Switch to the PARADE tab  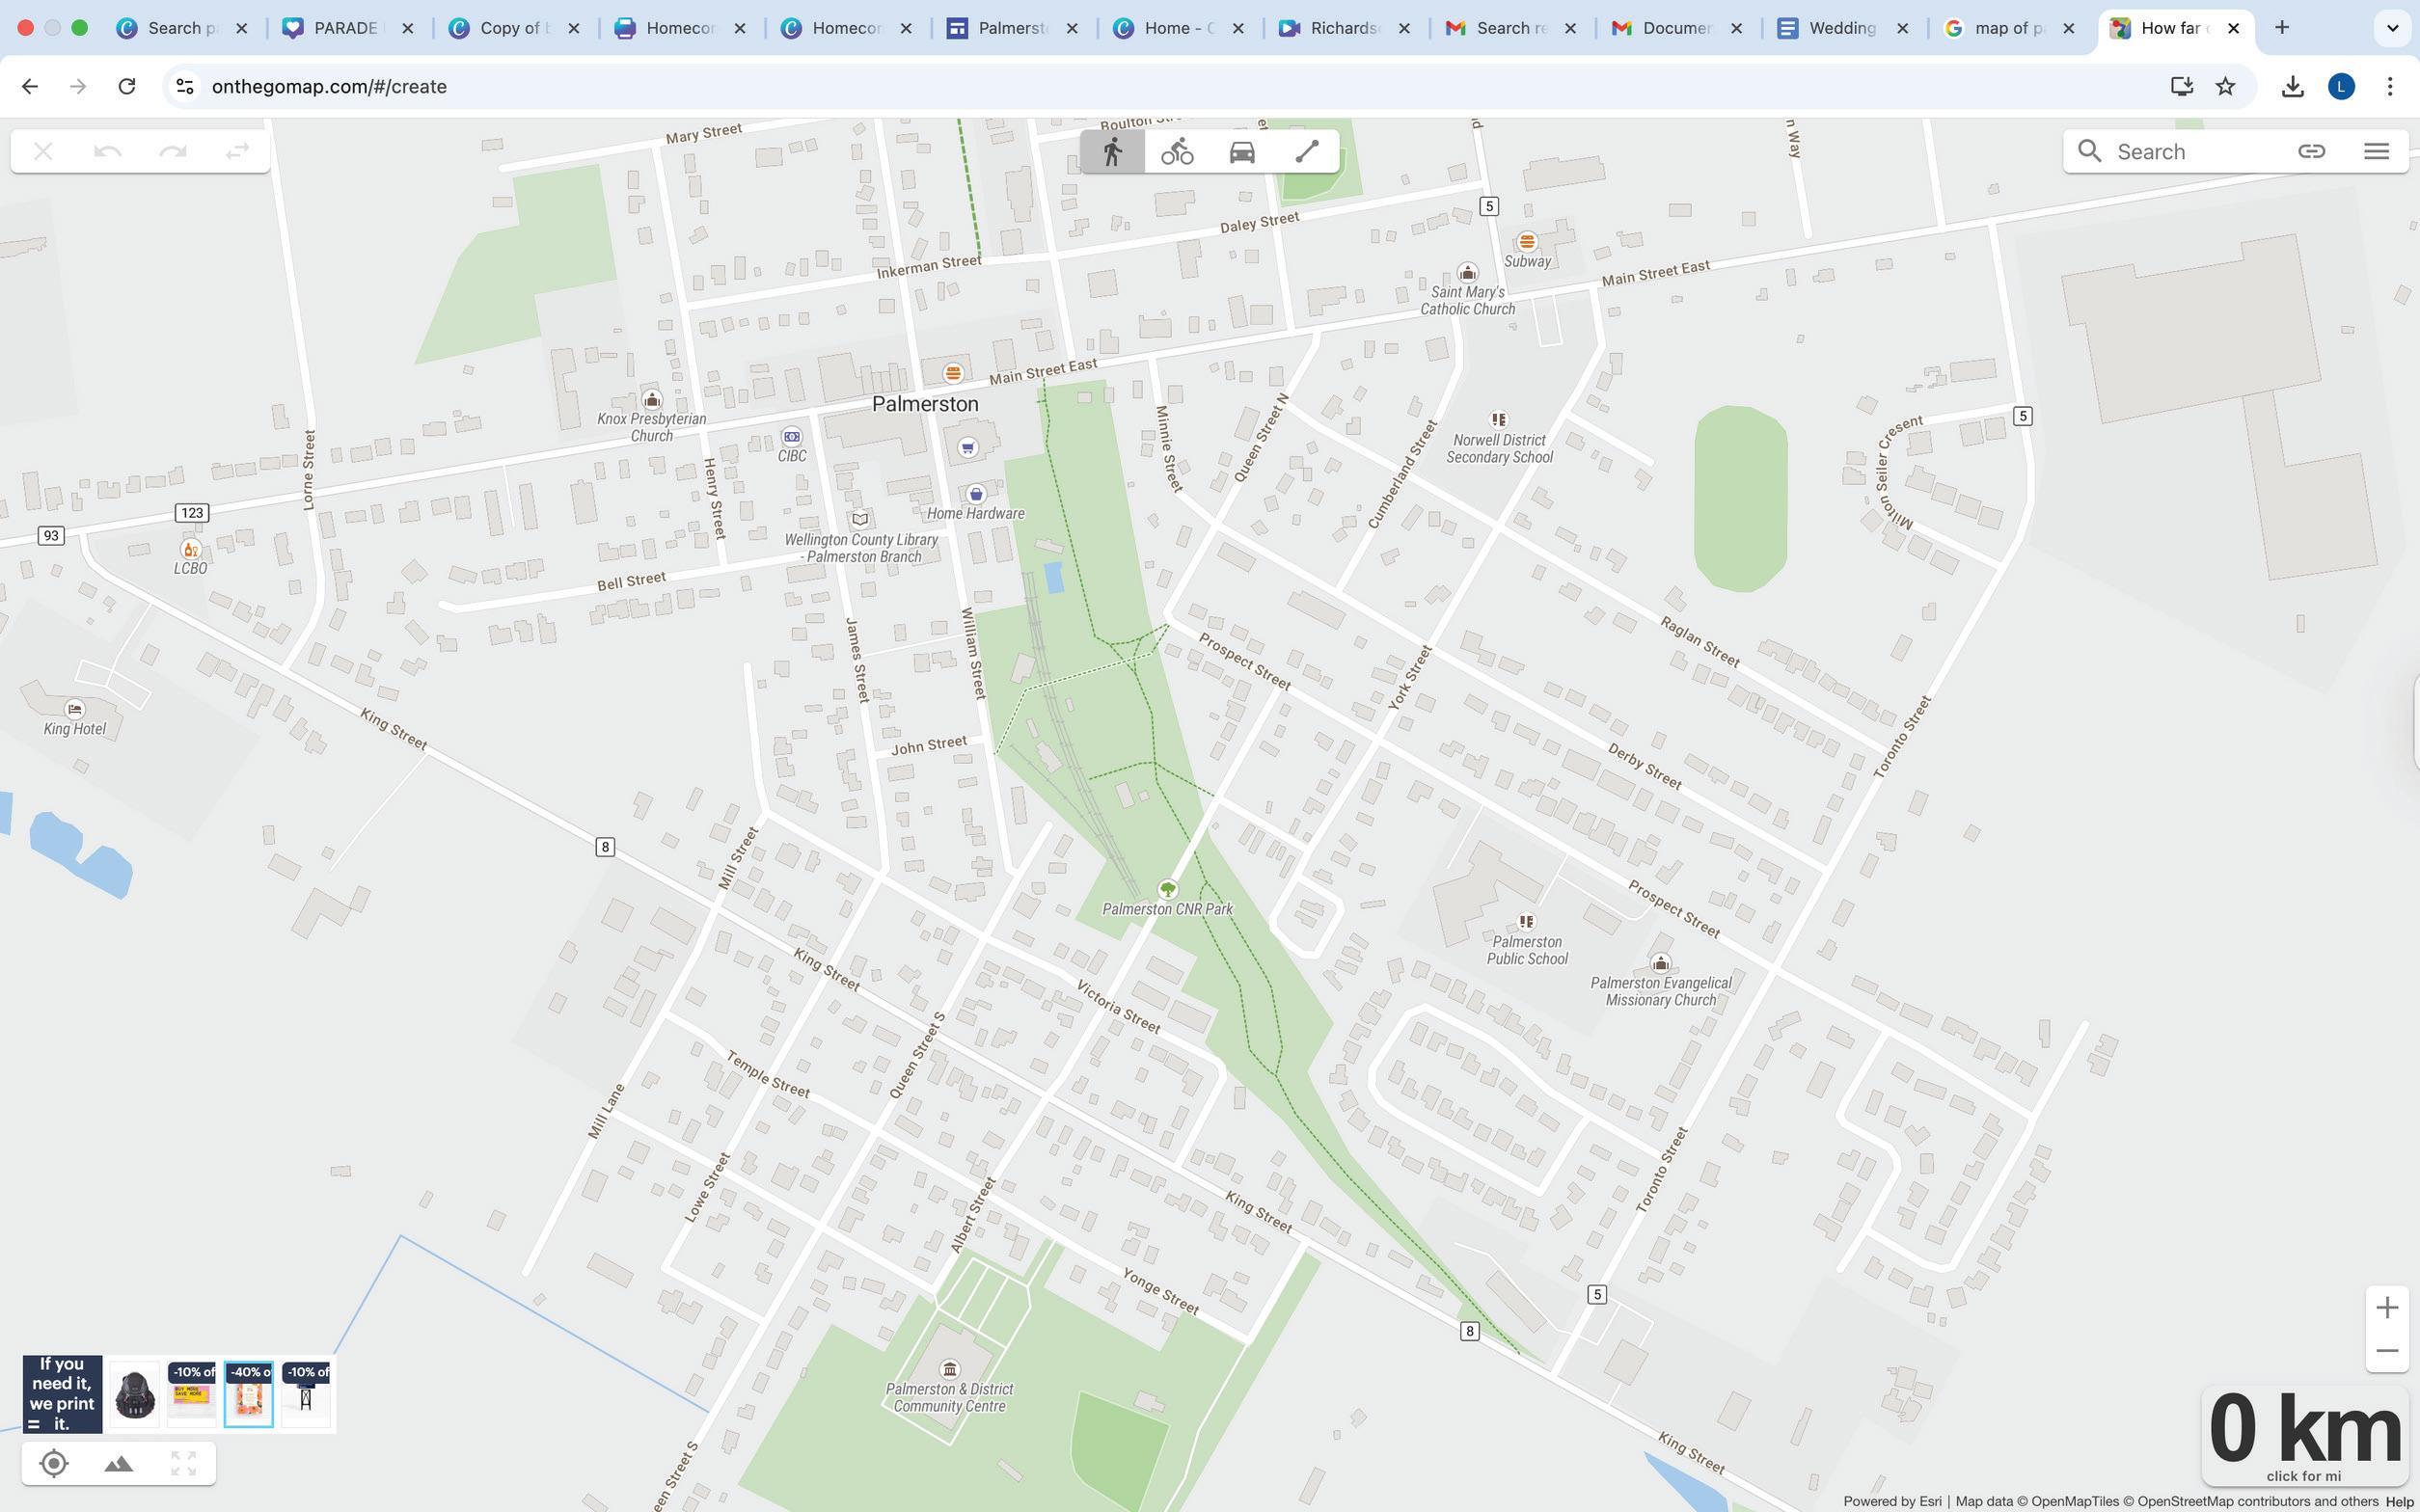[344, 28]
